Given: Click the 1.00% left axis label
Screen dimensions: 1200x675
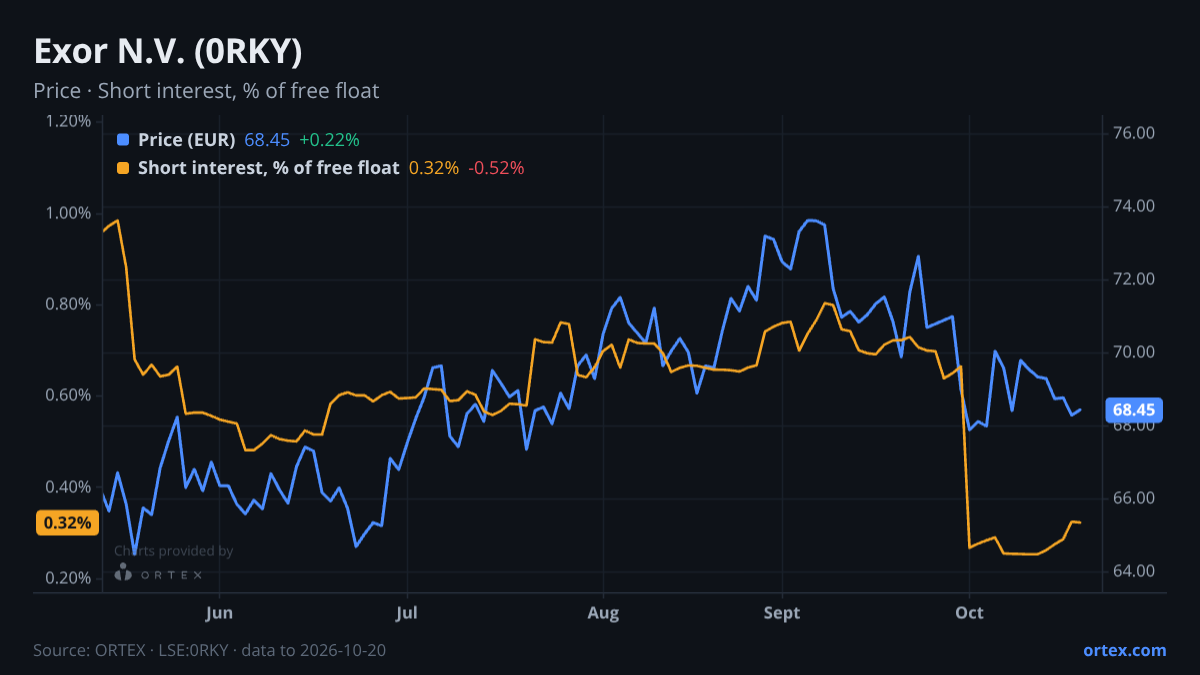Looking at the screenshot, I should (69, 213).
